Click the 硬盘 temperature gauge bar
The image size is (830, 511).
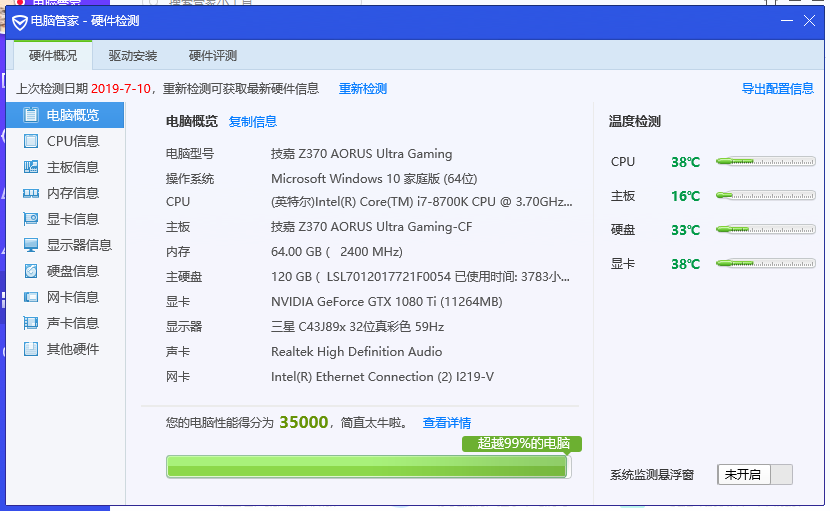click(x=765, y=229)
